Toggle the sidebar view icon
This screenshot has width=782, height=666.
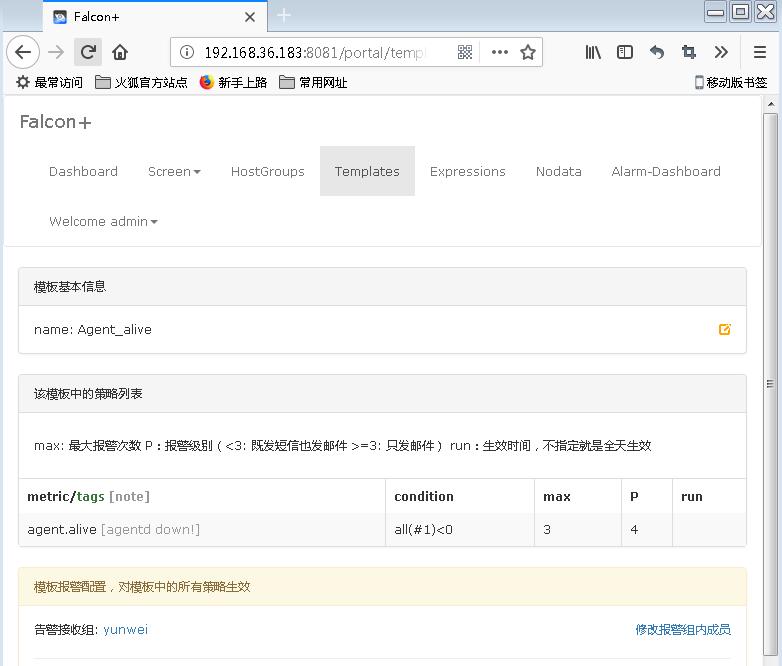point(625,52)
